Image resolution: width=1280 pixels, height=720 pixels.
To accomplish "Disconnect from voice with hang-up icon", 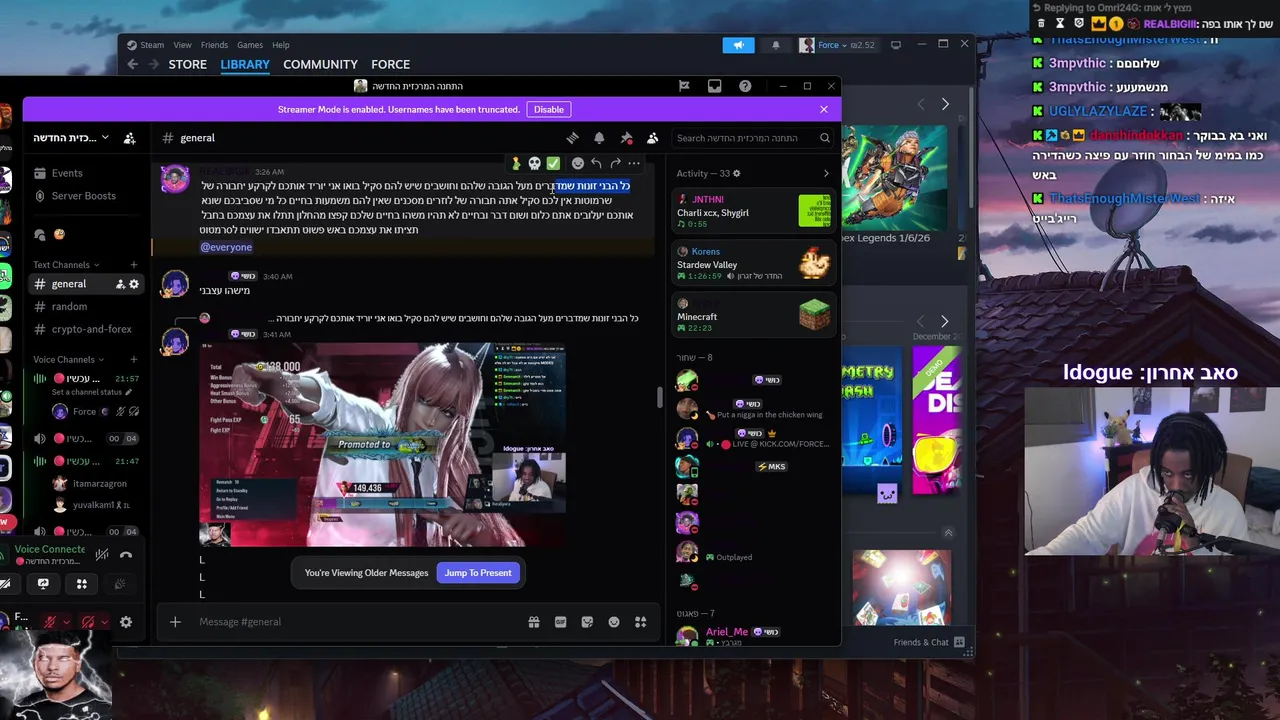I will coord(126,554).
